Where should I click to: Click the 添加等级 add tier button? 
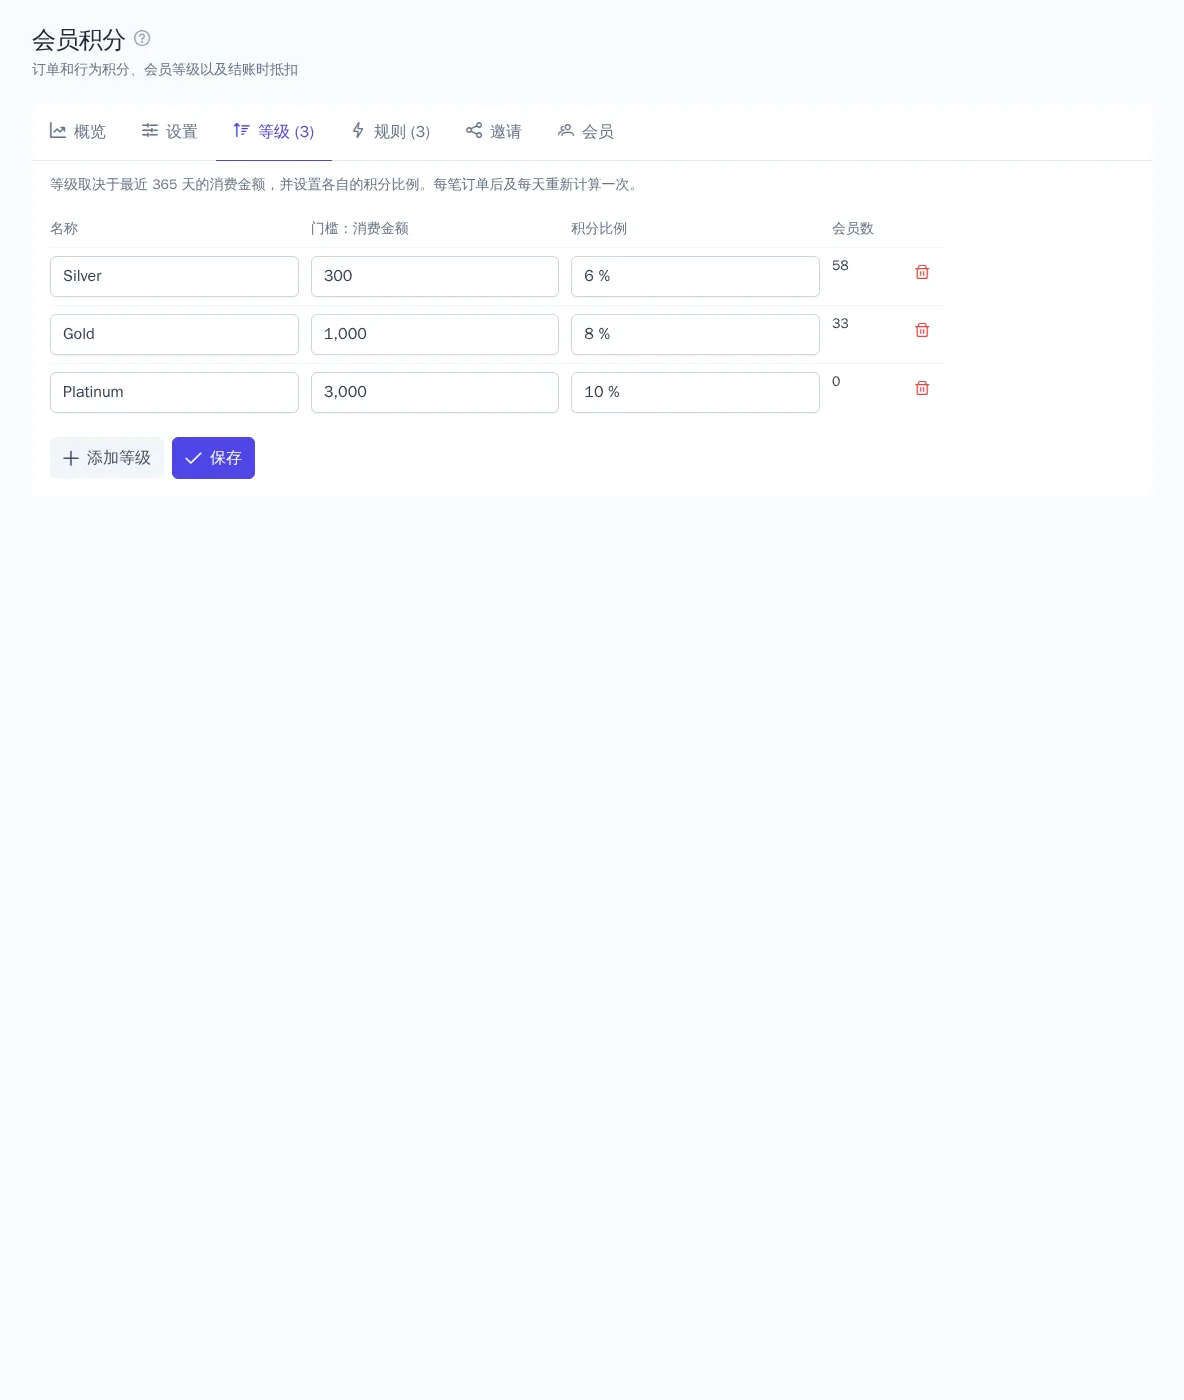(x=107, y=458)
